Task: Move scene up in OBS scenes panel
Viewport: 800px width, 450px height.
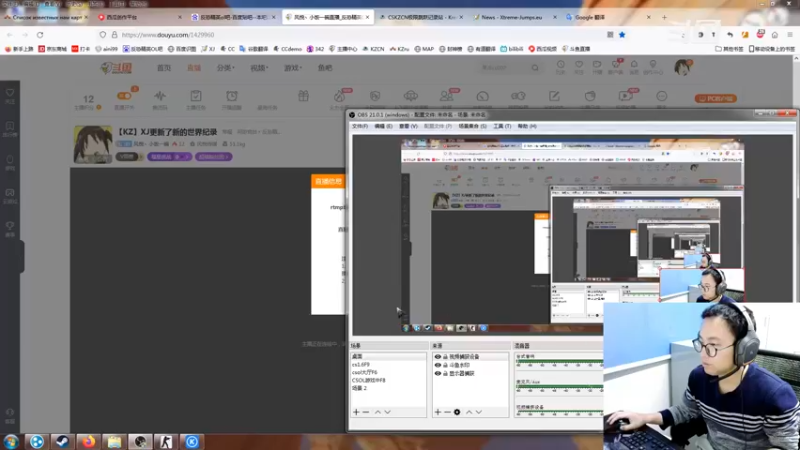Action: 378,412
